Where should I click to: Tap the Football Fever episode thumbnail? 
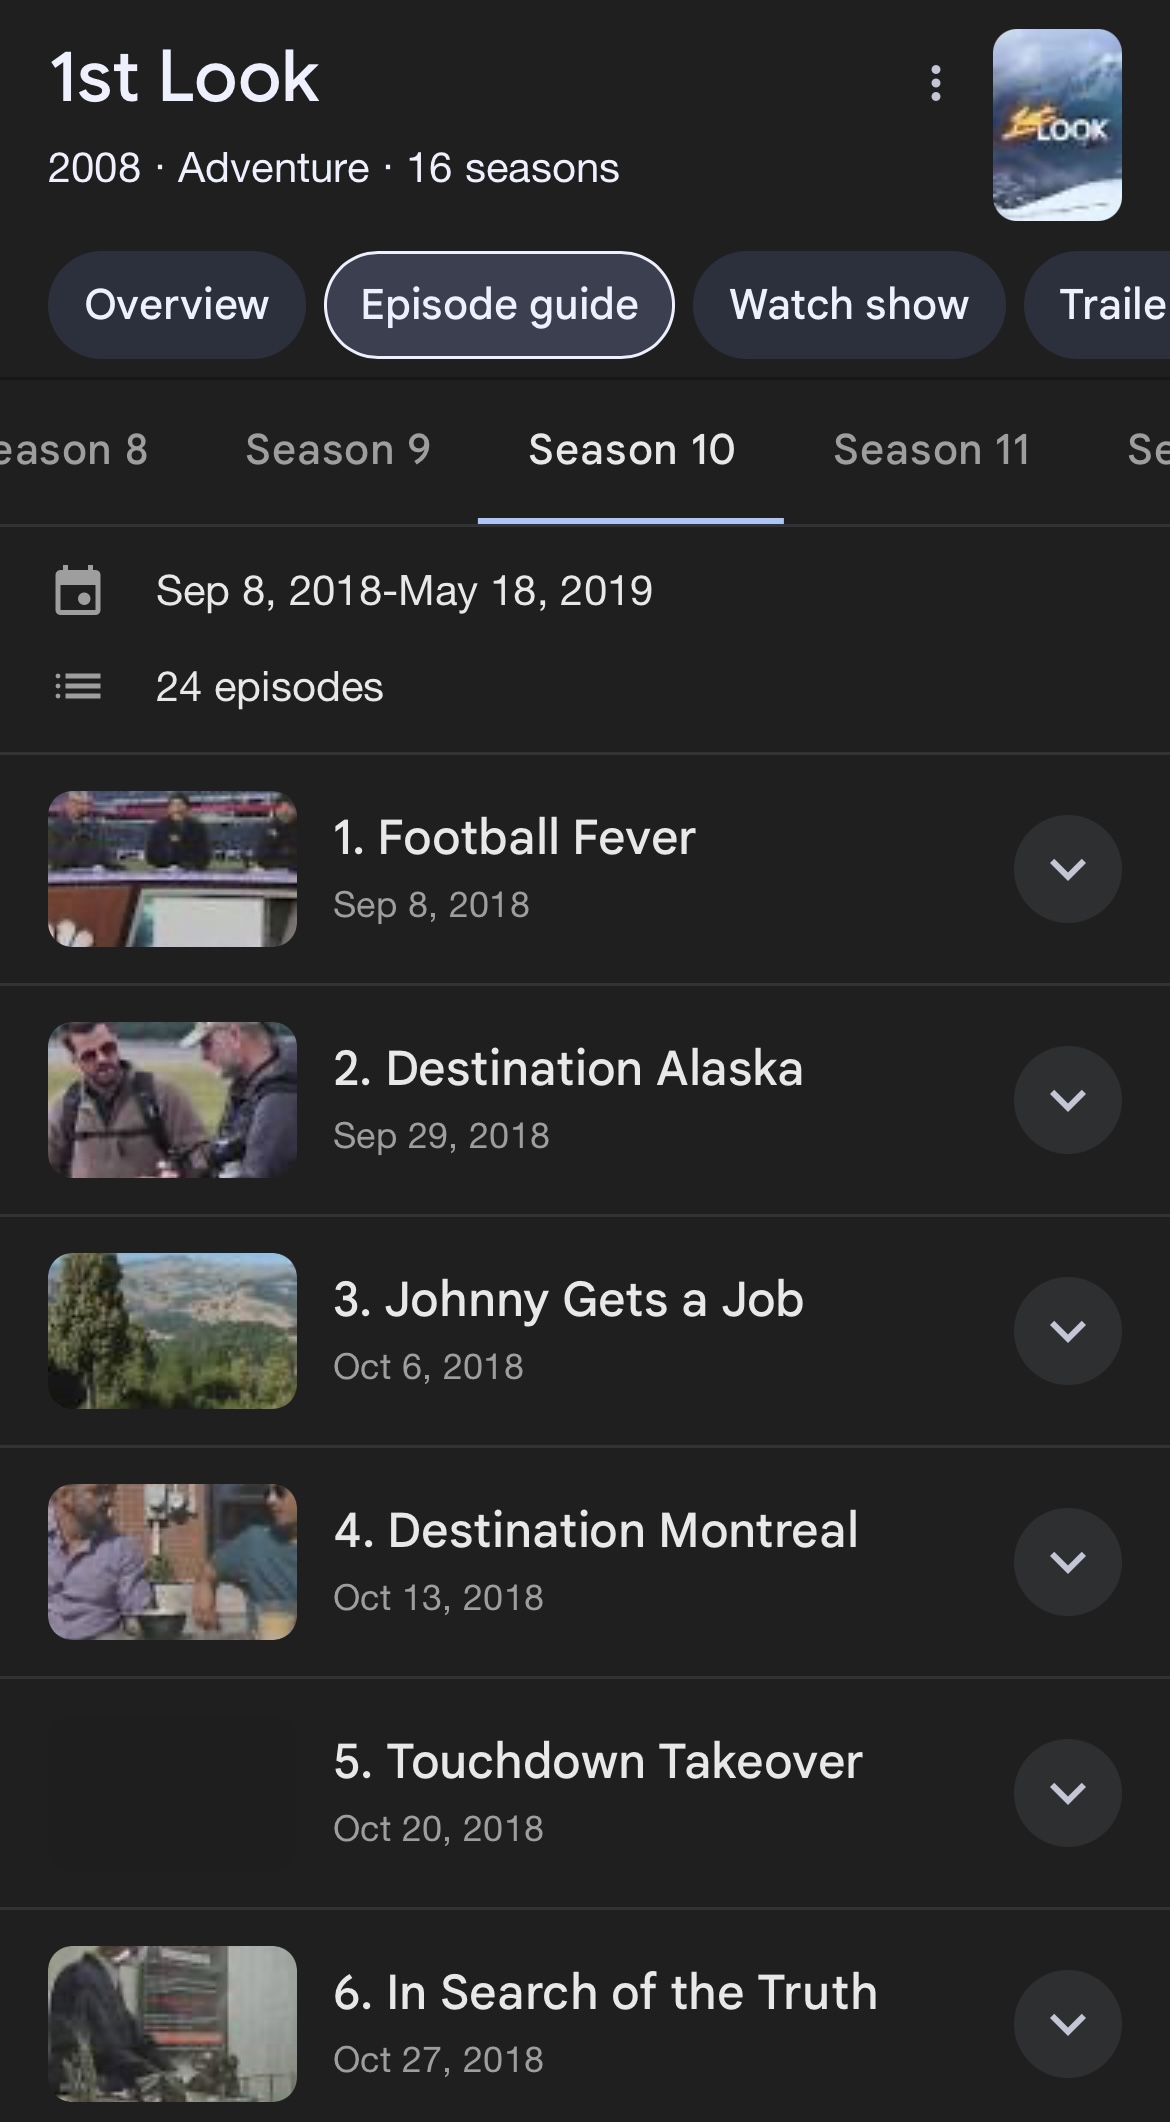point(172,869)
